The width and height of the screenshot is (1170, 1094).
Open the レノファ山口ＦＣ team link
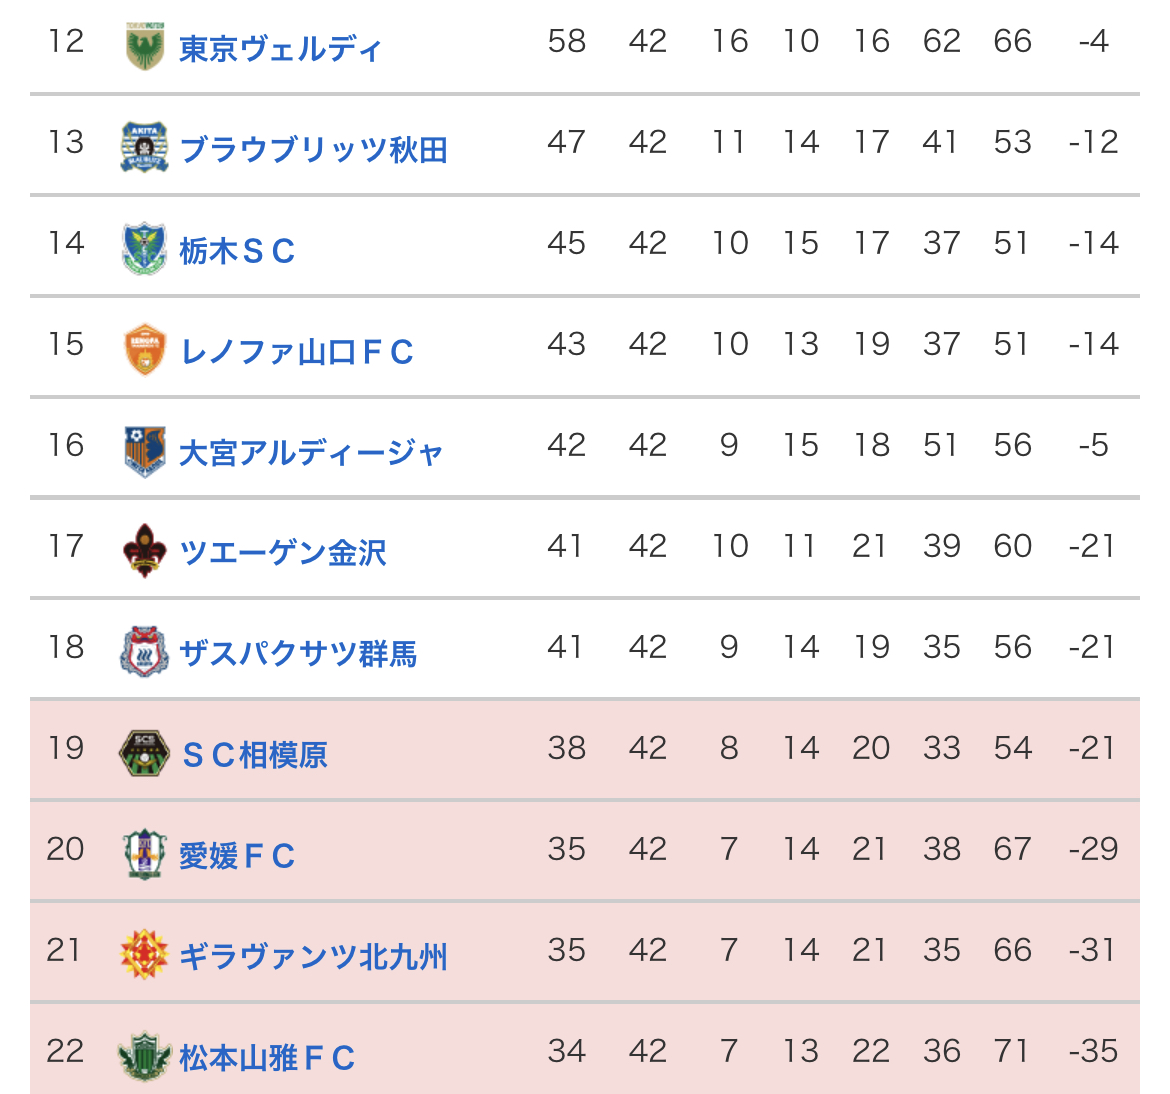(x=296, y=351)
